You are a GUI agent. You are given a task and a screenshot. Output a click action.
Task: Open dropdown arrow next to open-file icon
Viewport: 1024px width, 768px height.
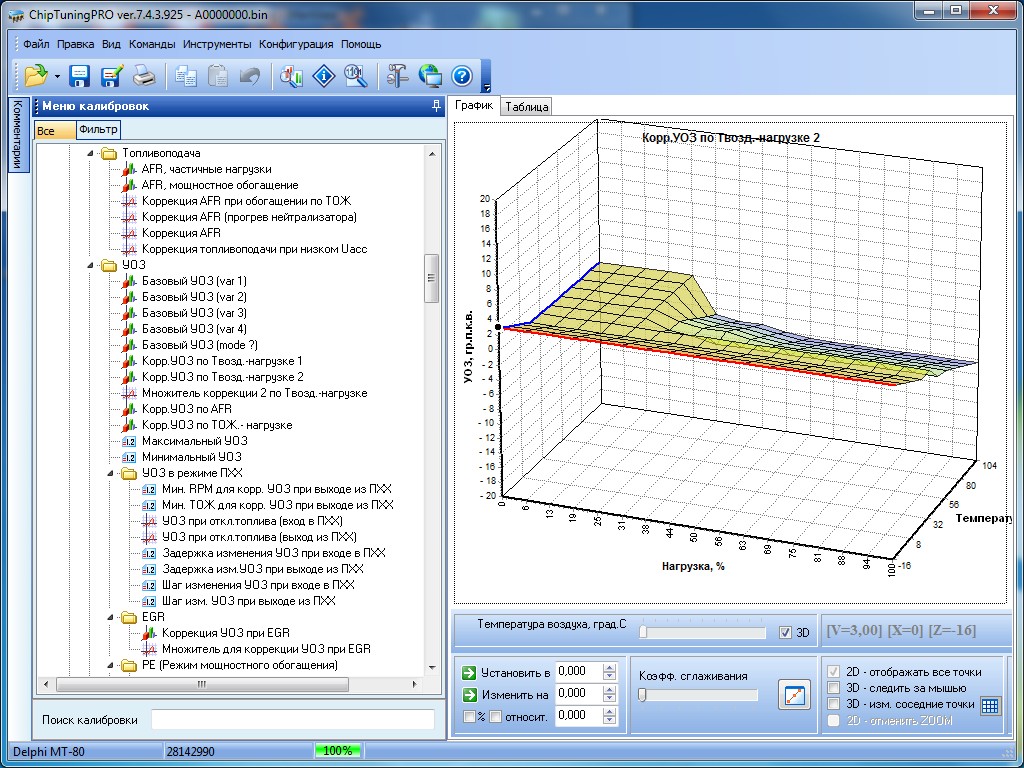(x=57, y=77)
